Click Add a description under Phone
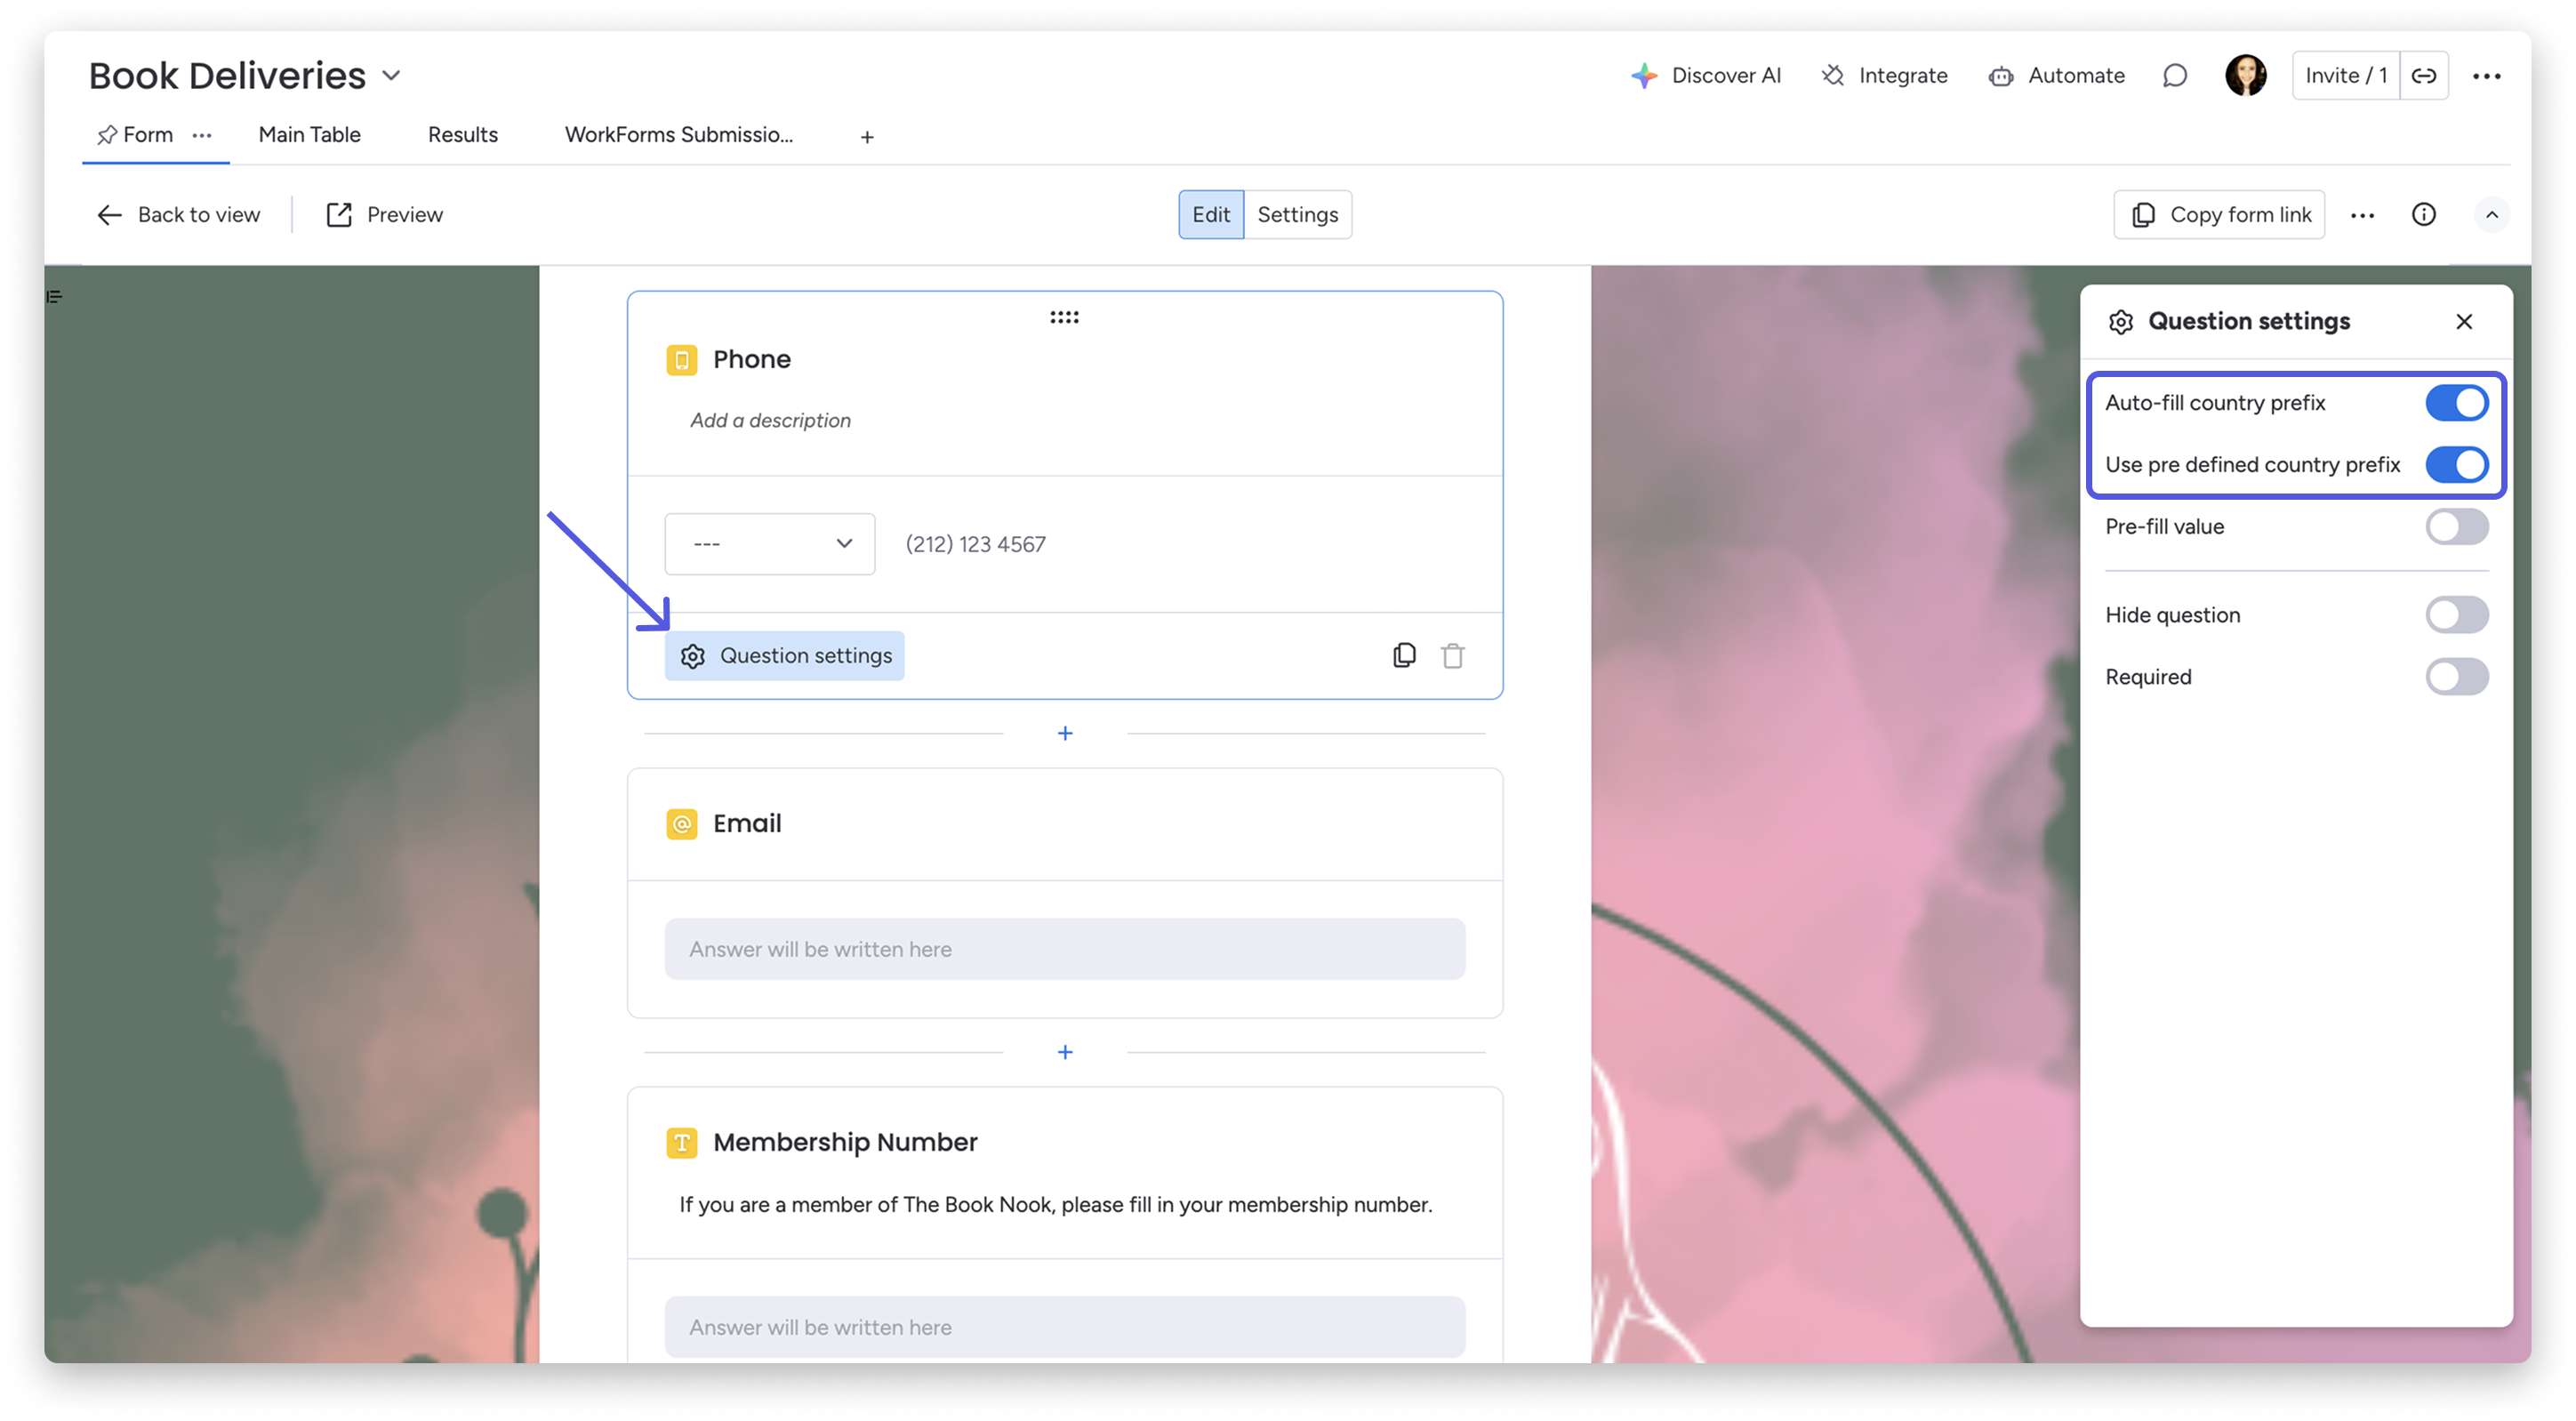The height and width of the screenshot is (1421, 2576). (770, 420)
